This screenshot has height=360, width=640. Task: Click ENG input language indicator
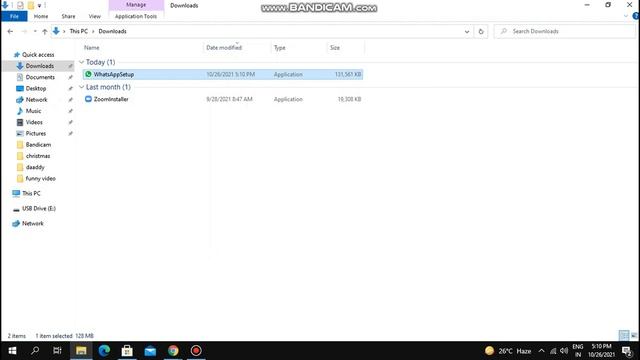click(x=578, y=351)
